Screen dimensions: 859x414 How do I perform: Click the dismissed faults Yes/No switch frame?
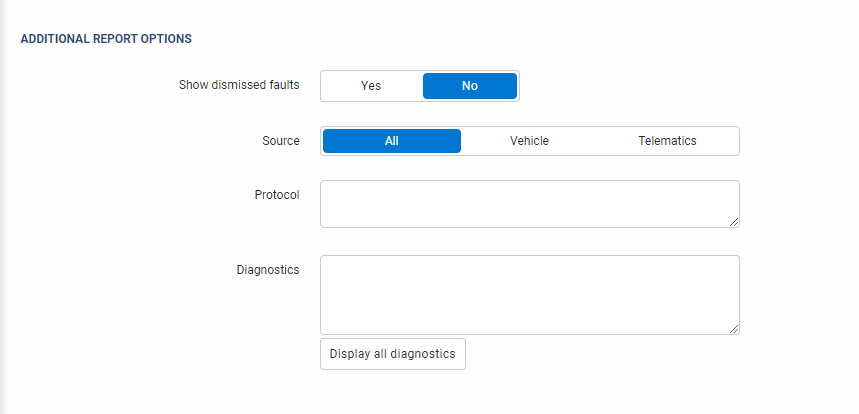[519, 86]
